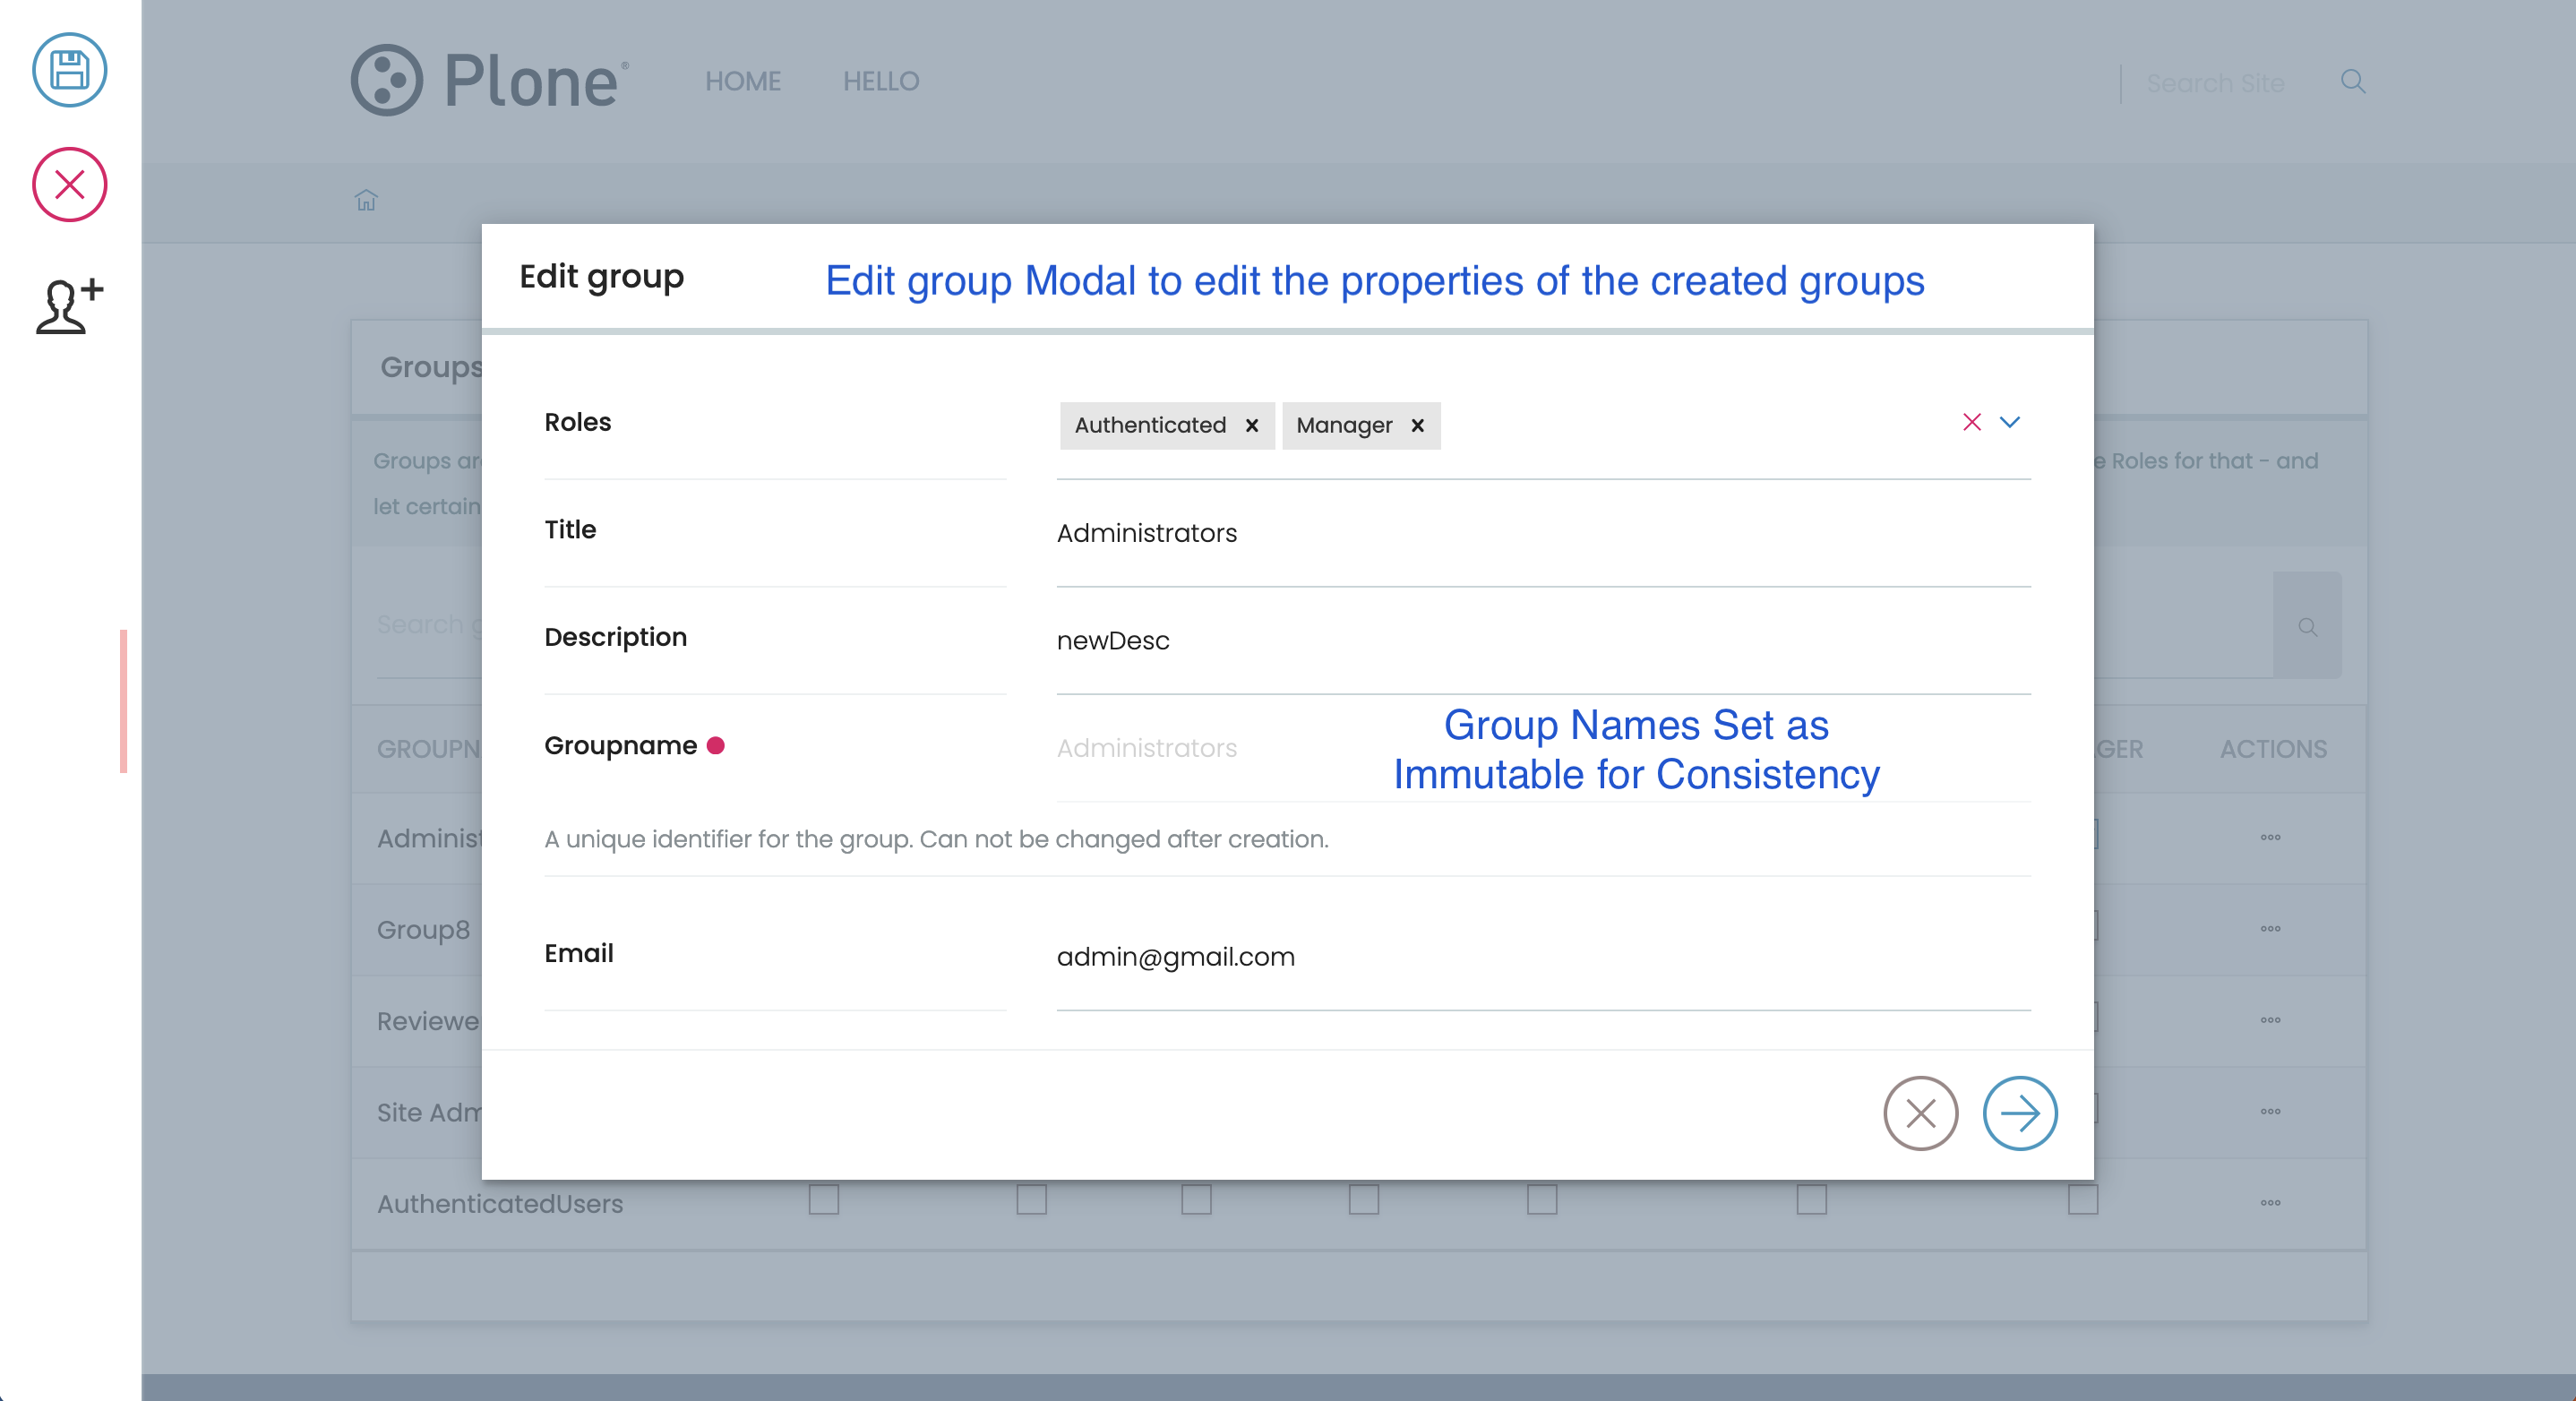Toggle fourth role checkbox in AuthenticatedUsers row
Viewport: 2576px width, 1401px height.
1363,1199
